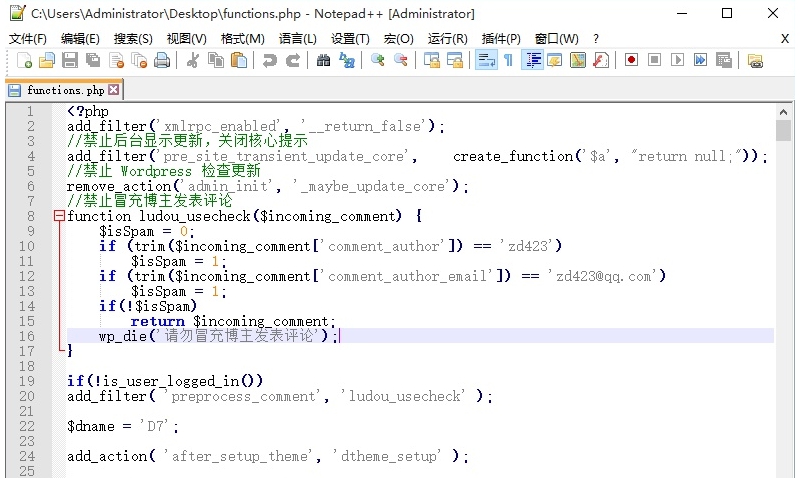Click the Print icon in toolbar
801x478 pixels.
click(x=161, y=60)
